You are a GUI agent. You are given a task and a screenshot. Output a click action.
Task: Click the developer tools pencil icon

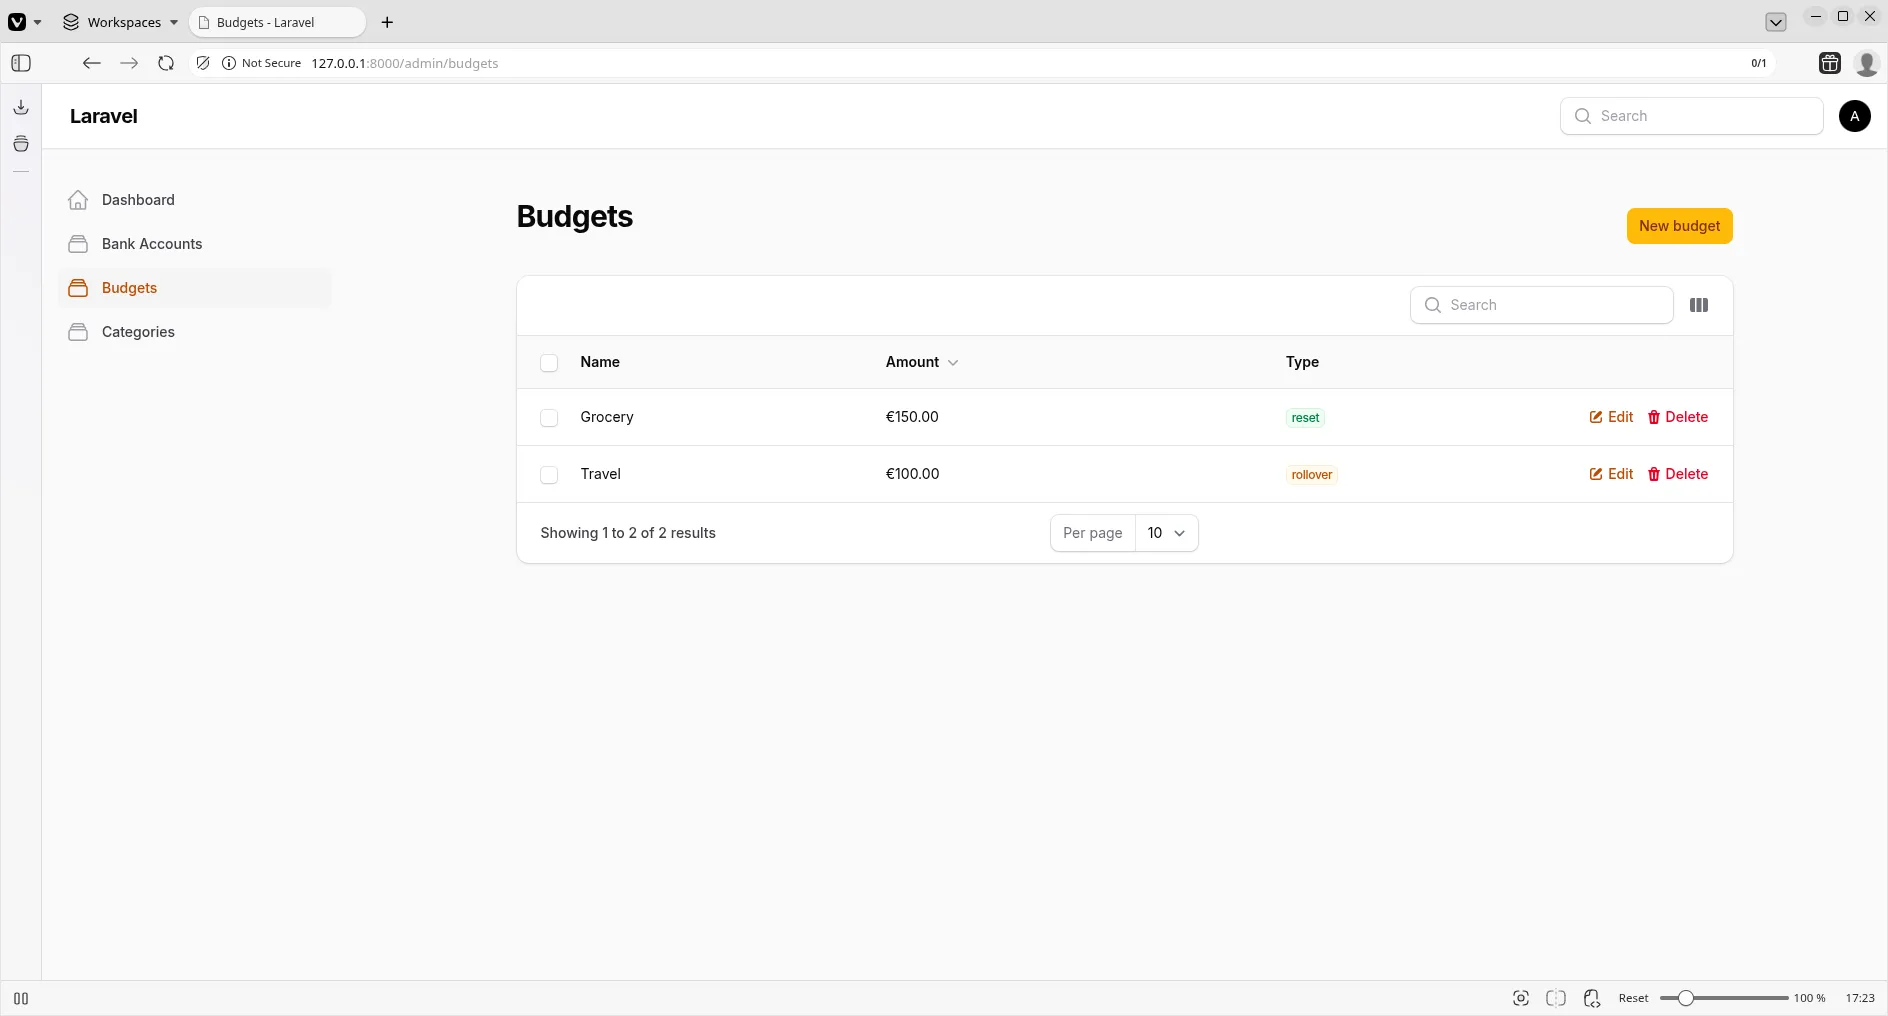click(202, 63)
